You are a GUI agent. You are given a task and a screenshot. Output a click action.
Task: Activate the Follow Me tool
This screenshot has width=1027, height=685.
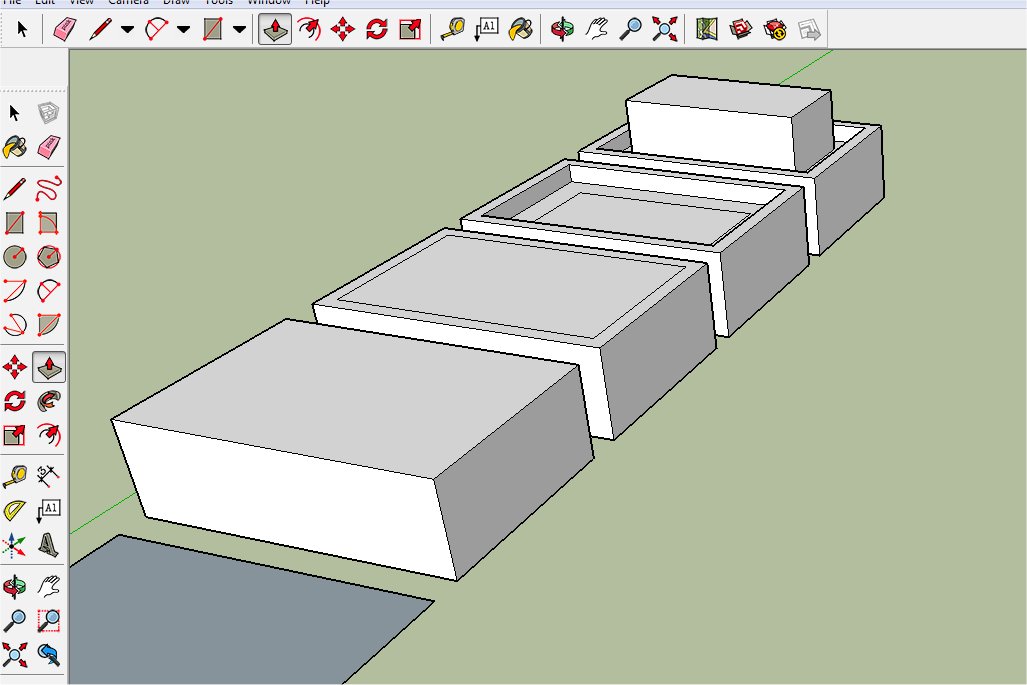pos(48,401)
